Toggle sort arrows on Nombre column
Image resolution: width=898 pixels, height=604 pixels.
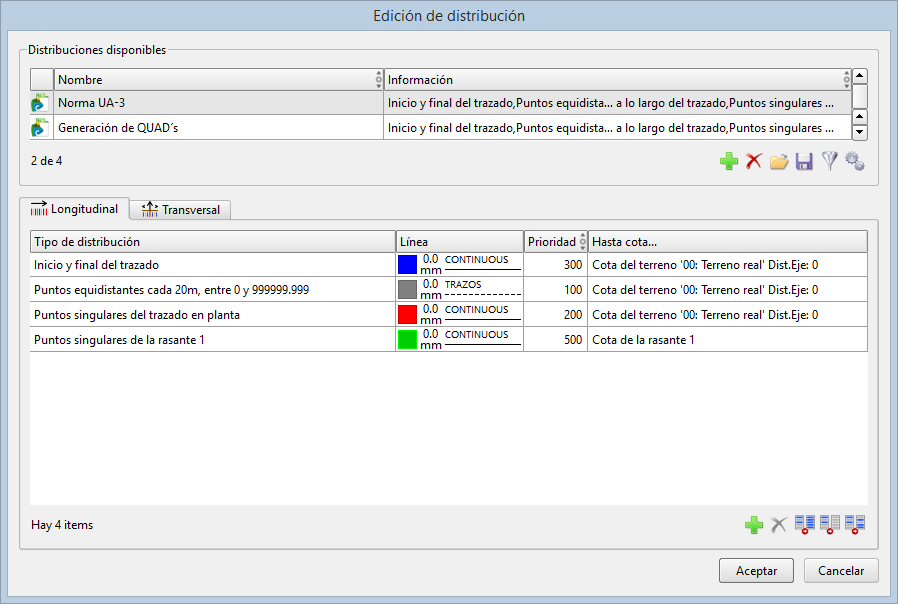378,80
